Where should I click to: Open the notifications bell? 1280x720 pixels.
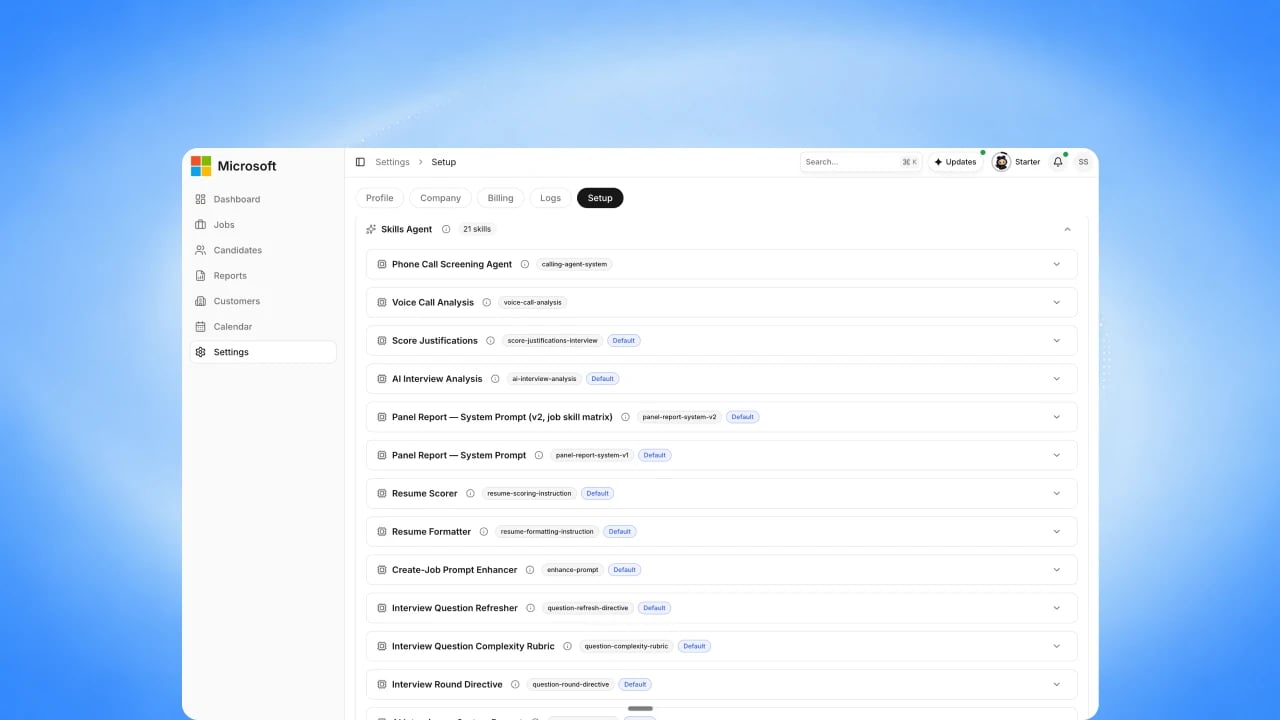pos(1058,162)
